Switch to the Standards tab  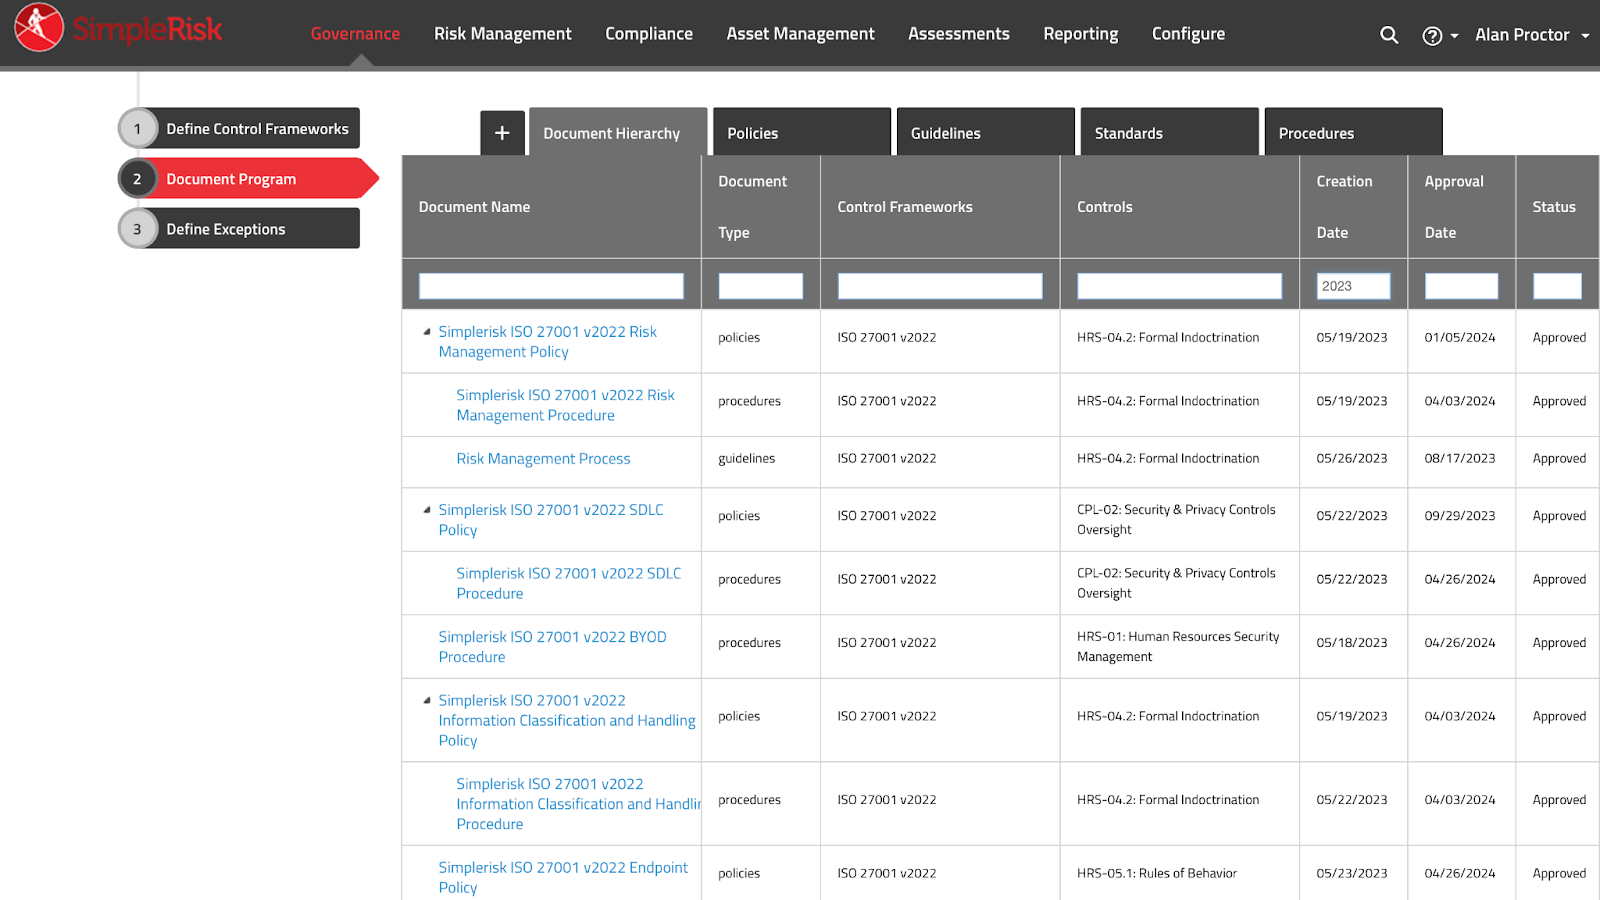pos(1170,133)
